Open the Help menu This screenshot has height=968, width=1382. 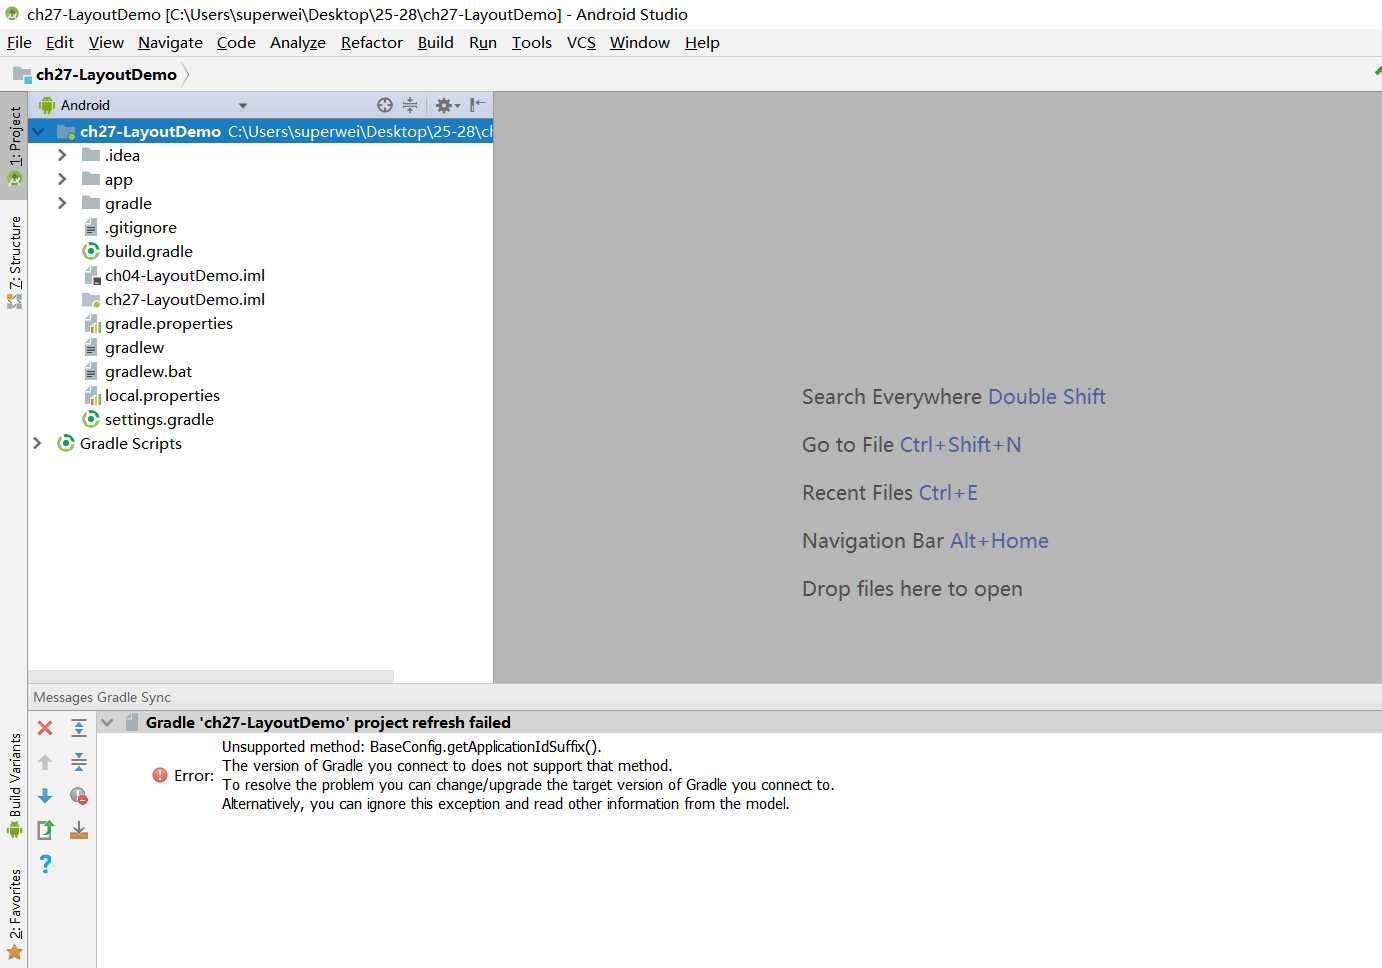point(702,42)
